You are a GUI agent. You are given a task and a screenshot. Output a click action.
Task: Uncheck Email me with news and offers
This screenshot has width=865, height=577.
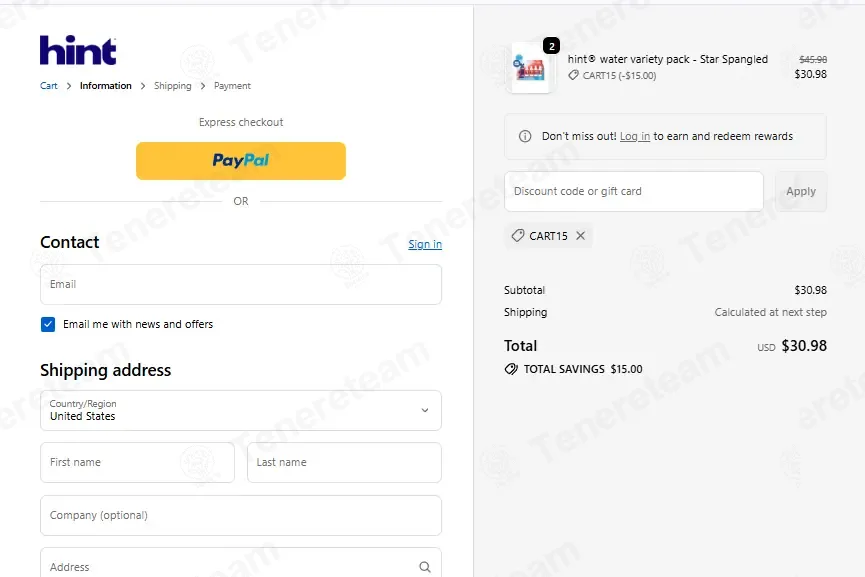(48, 324)
